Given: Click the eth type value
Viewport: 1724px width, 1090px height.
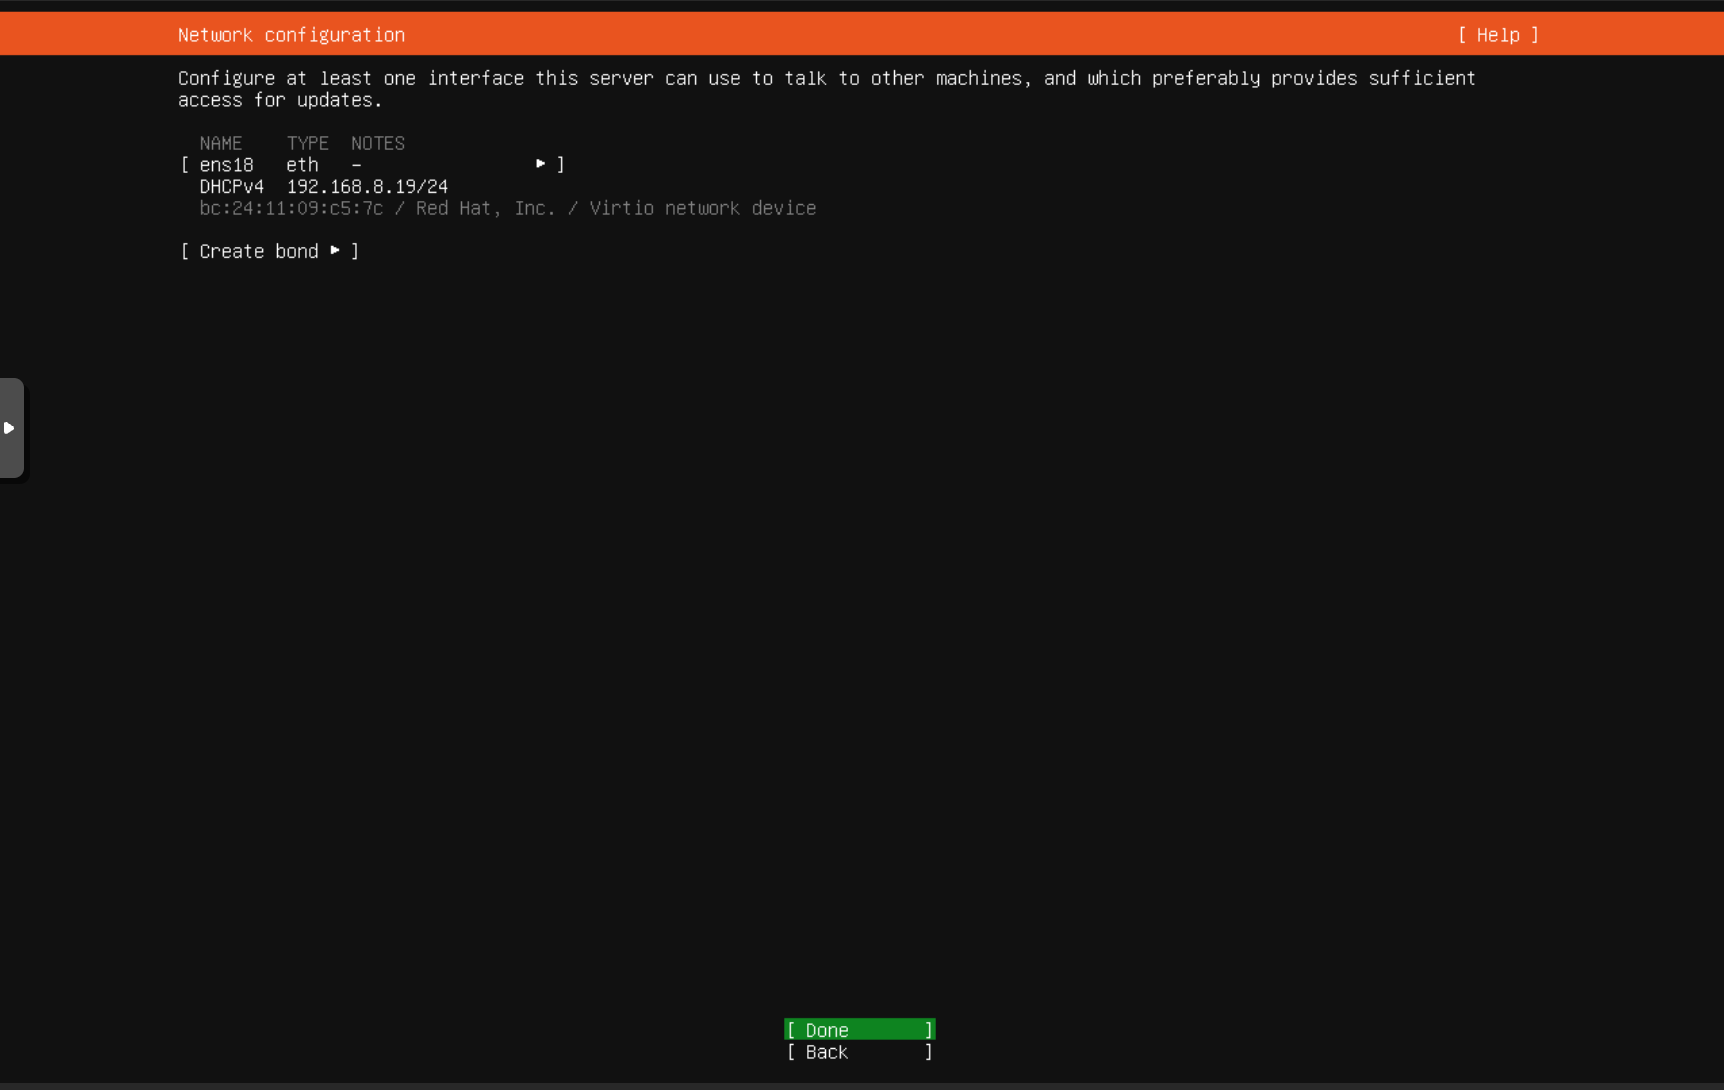Looking at the screenshot, I should (x=302, y=165).
